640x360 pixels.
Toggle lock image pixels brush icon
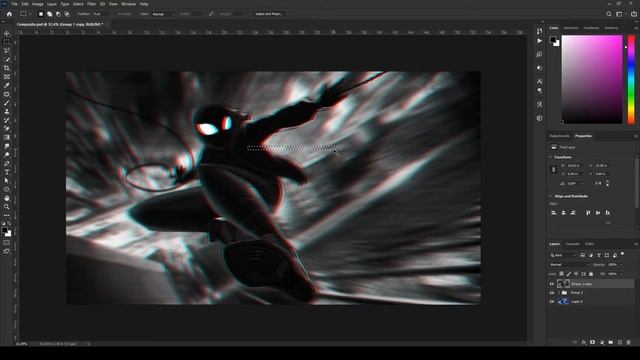click(569, 274)
